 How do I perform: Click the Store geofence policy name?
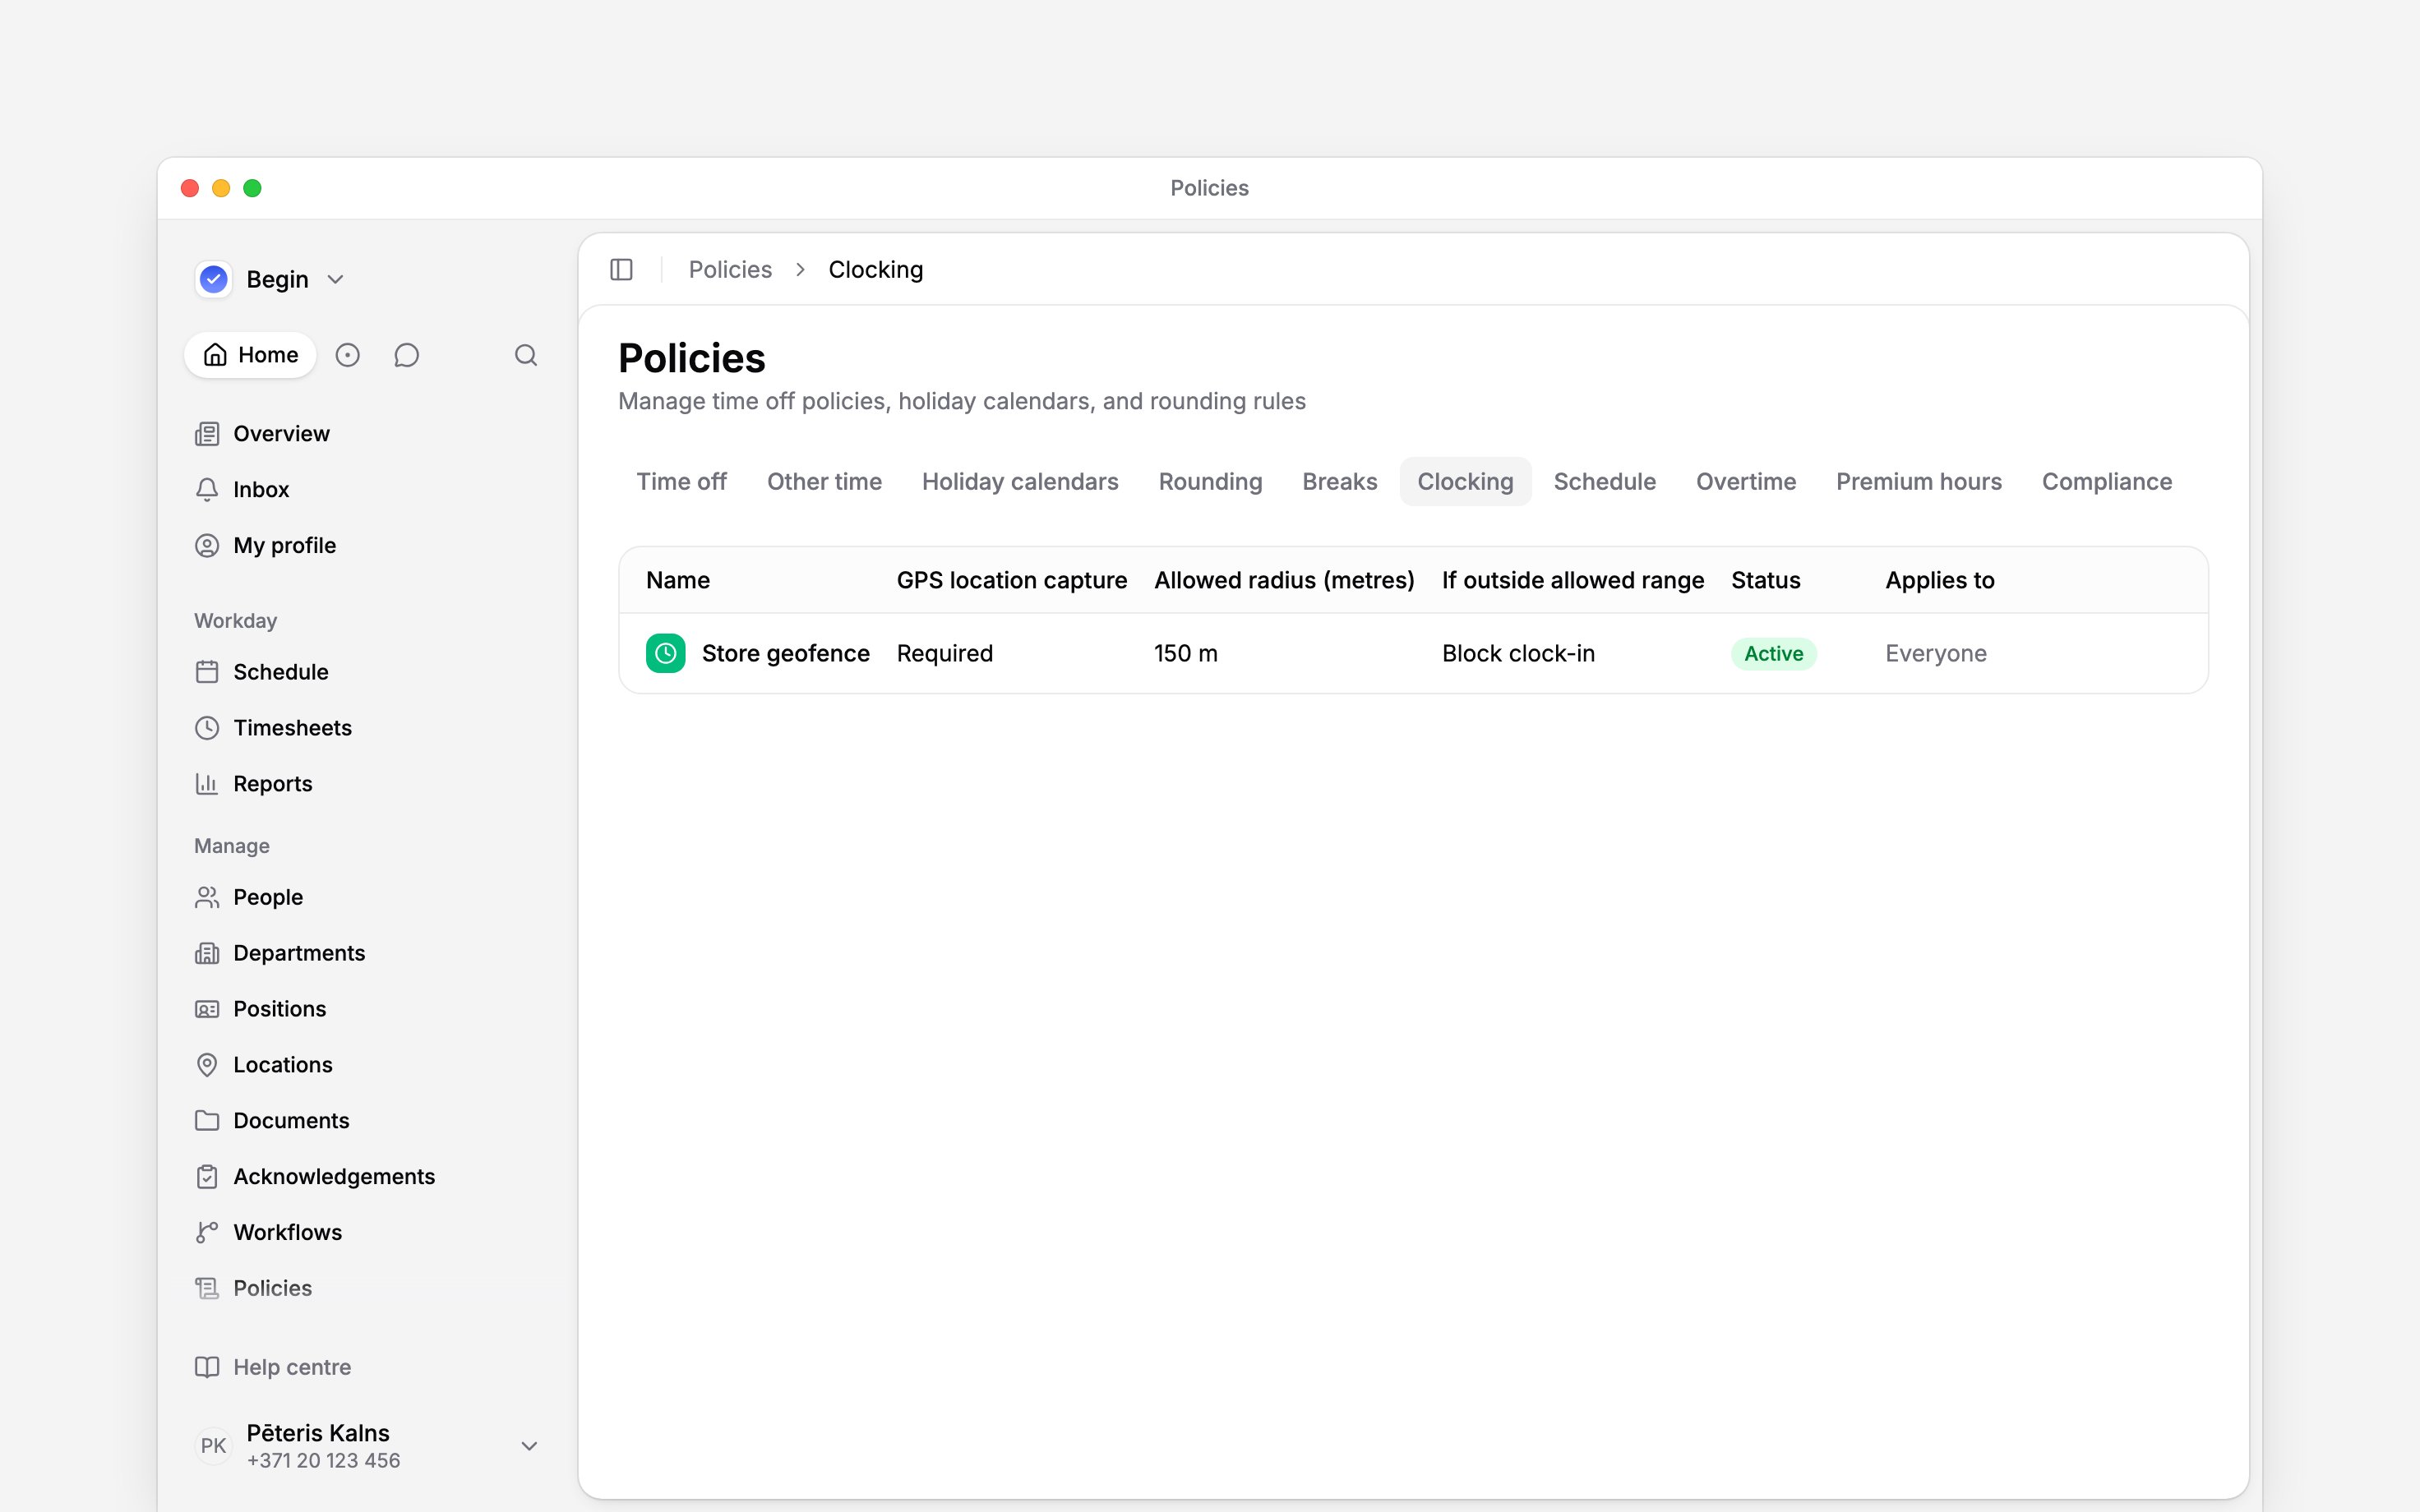[x=785, y=654]
